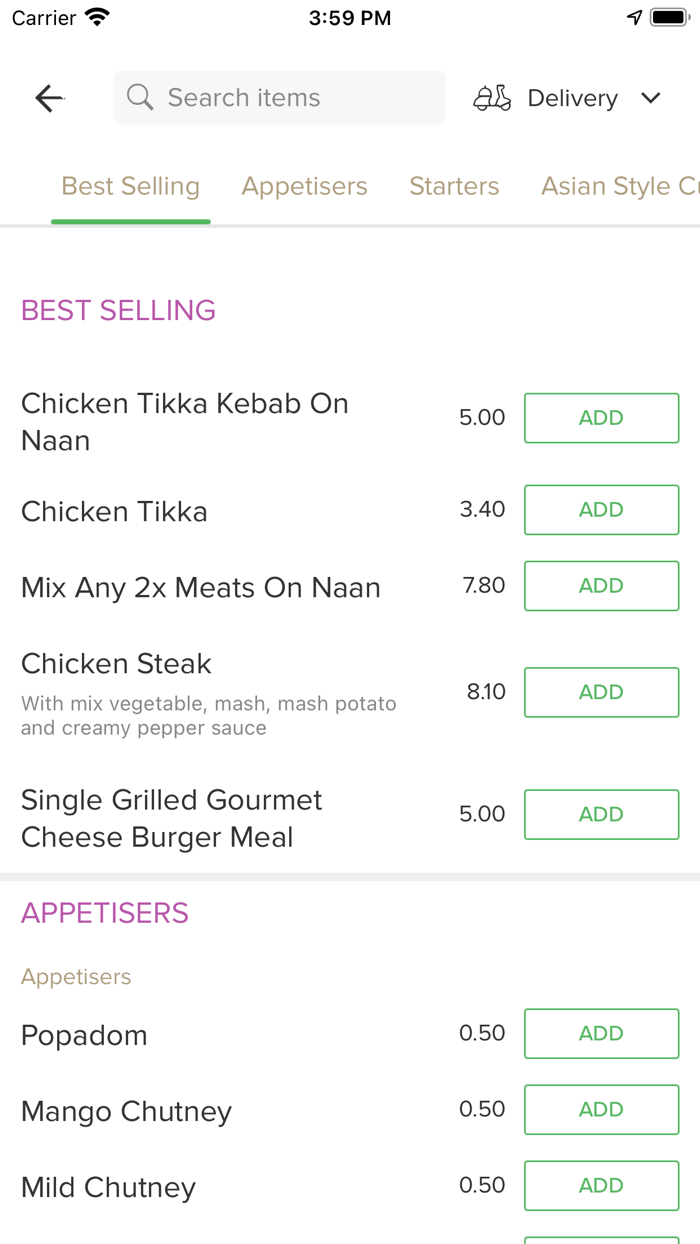Add Chicken Tikka Kebab On Naan
700x1244 pixels.
coord(601,418)
